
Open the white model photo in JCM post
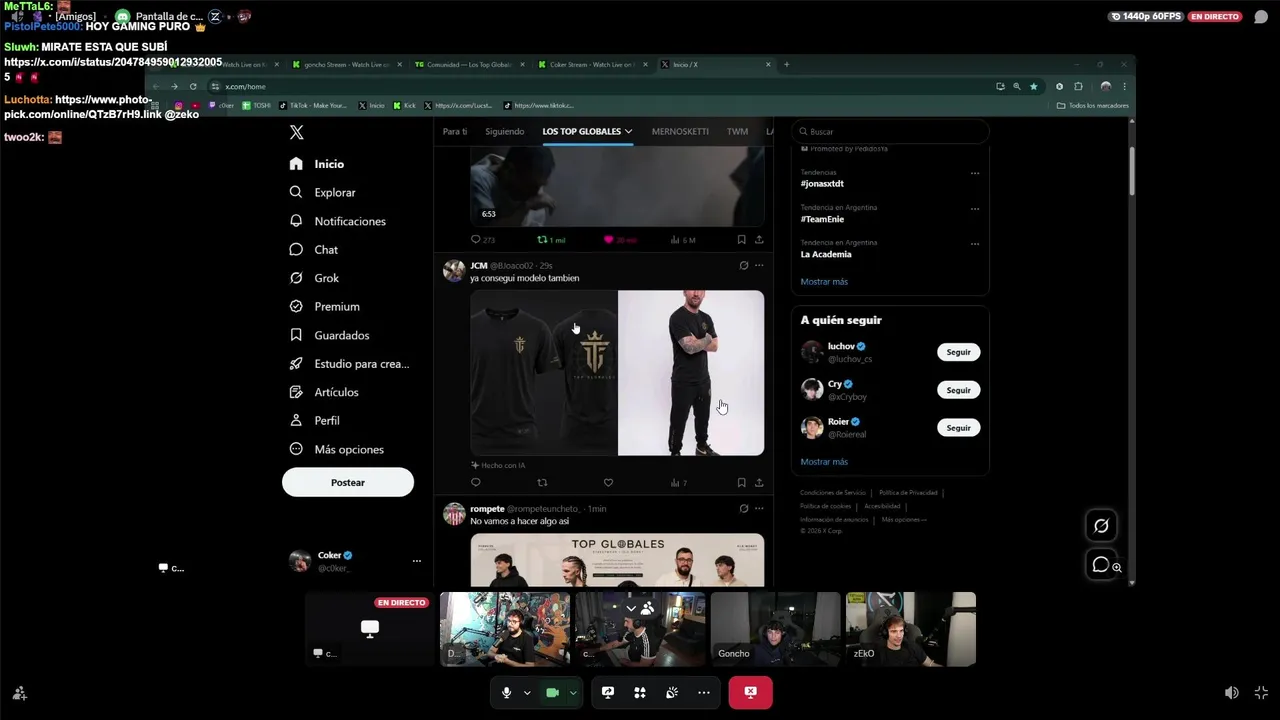tap(691, 373)
